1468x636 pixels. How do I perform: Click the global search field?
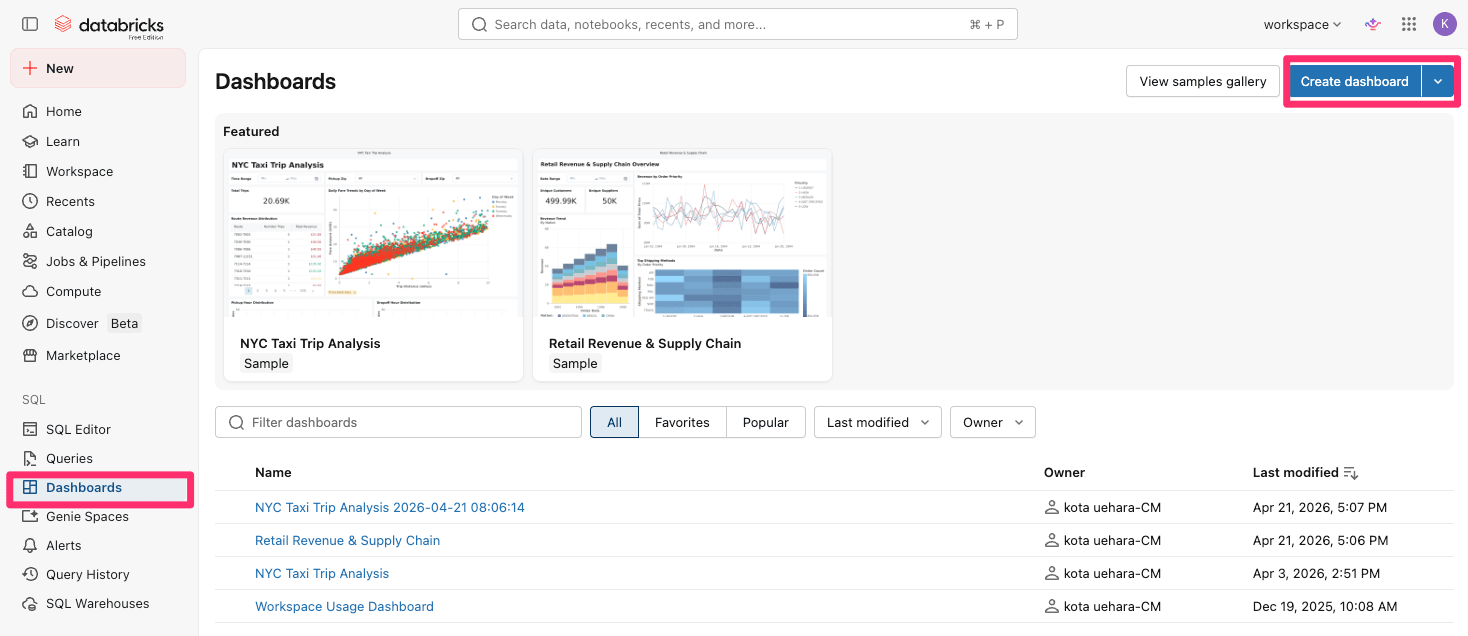point(738,24)
